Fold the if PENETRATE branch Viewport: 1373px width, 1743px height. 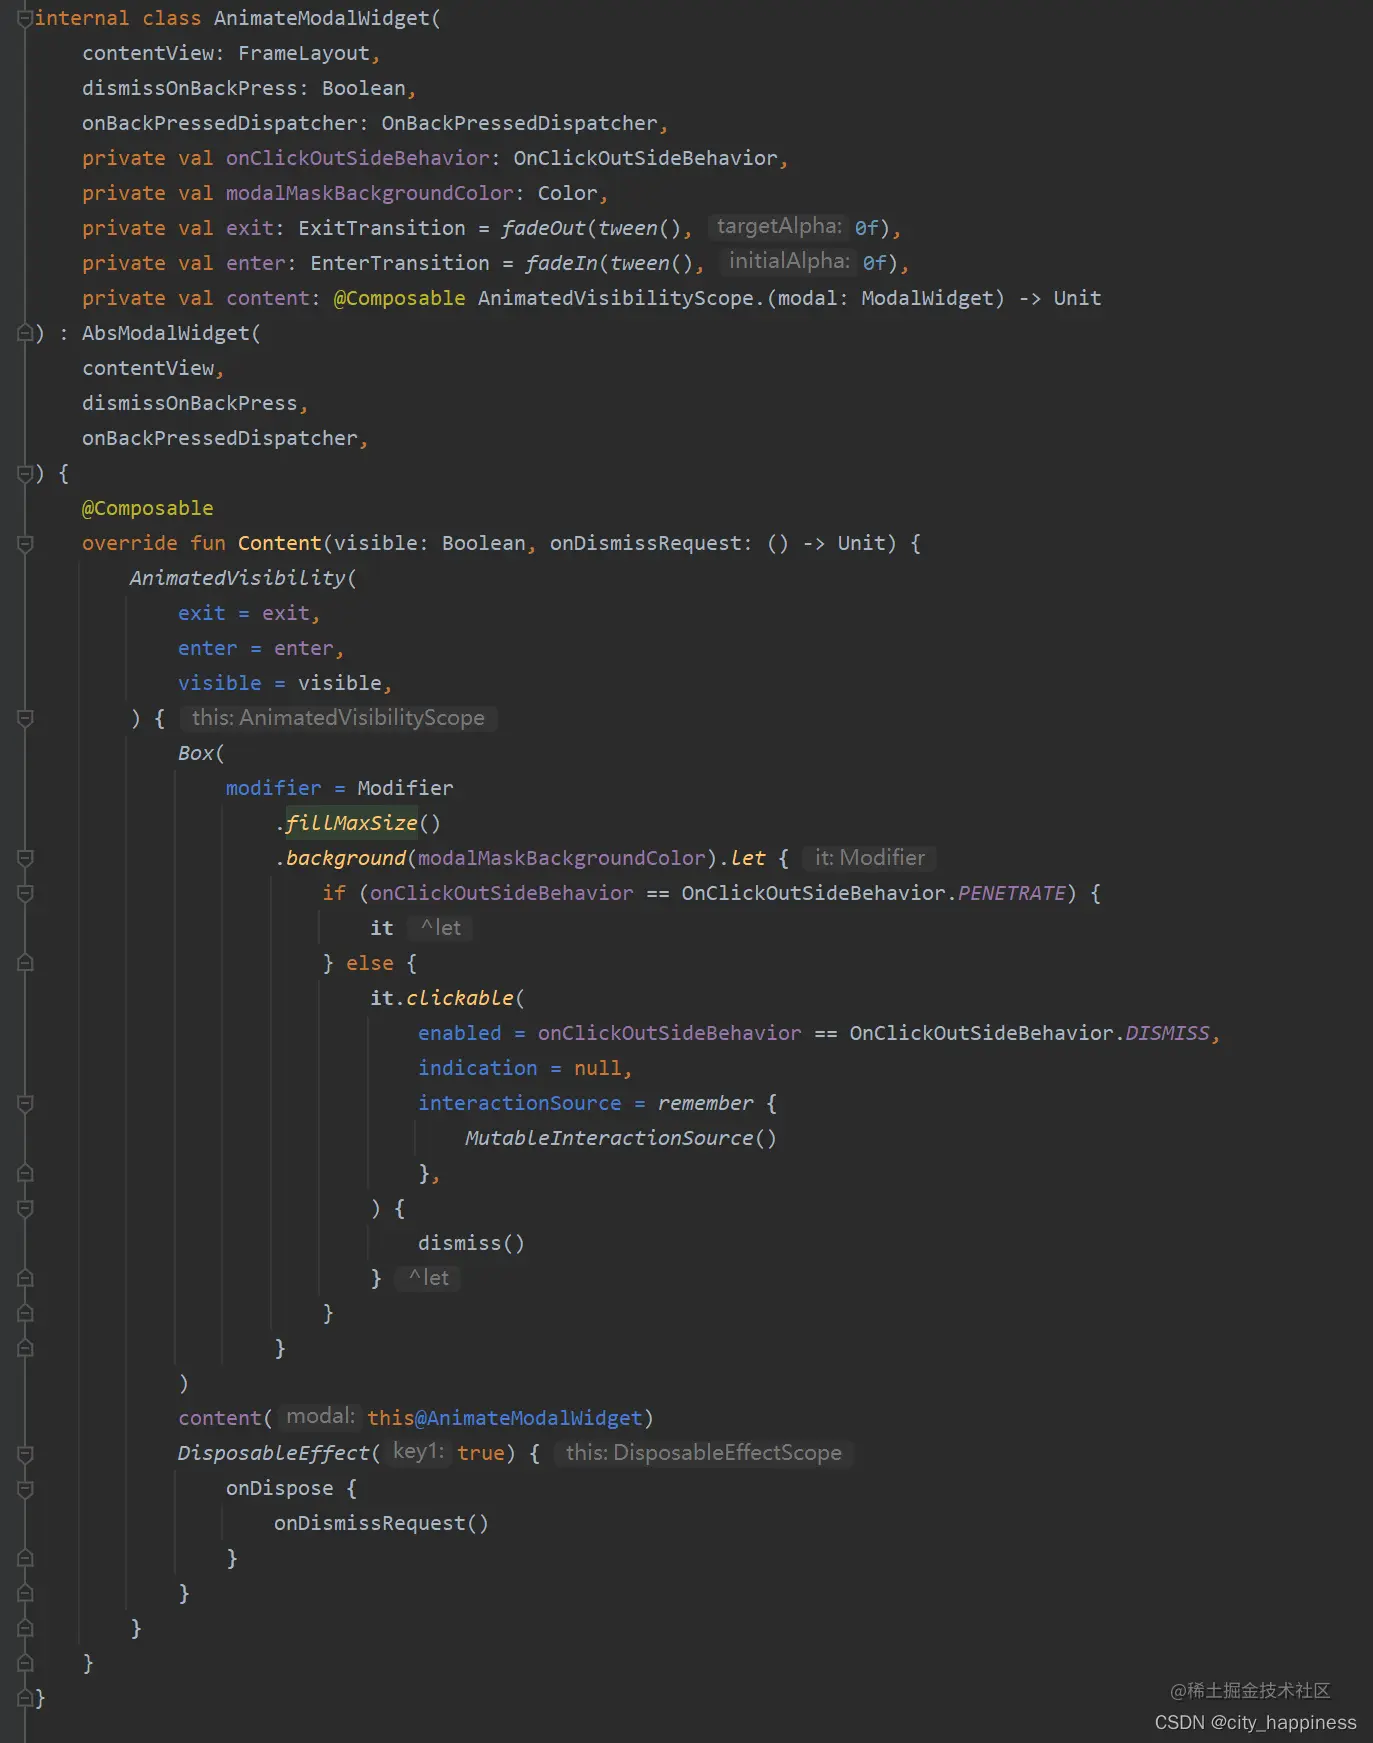coord(26,894)
